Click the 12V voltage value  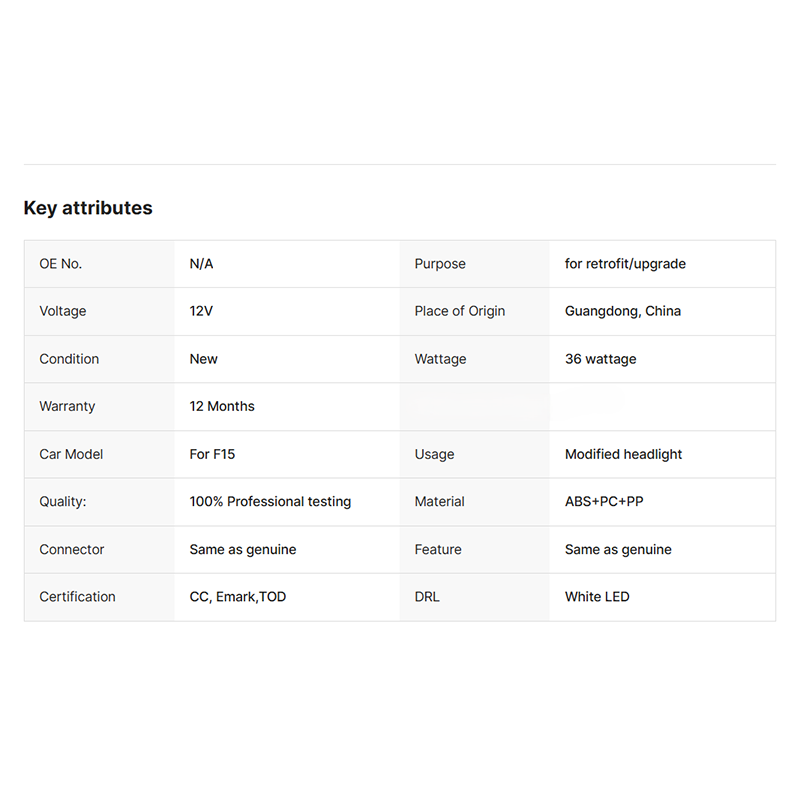pos(201,311)
